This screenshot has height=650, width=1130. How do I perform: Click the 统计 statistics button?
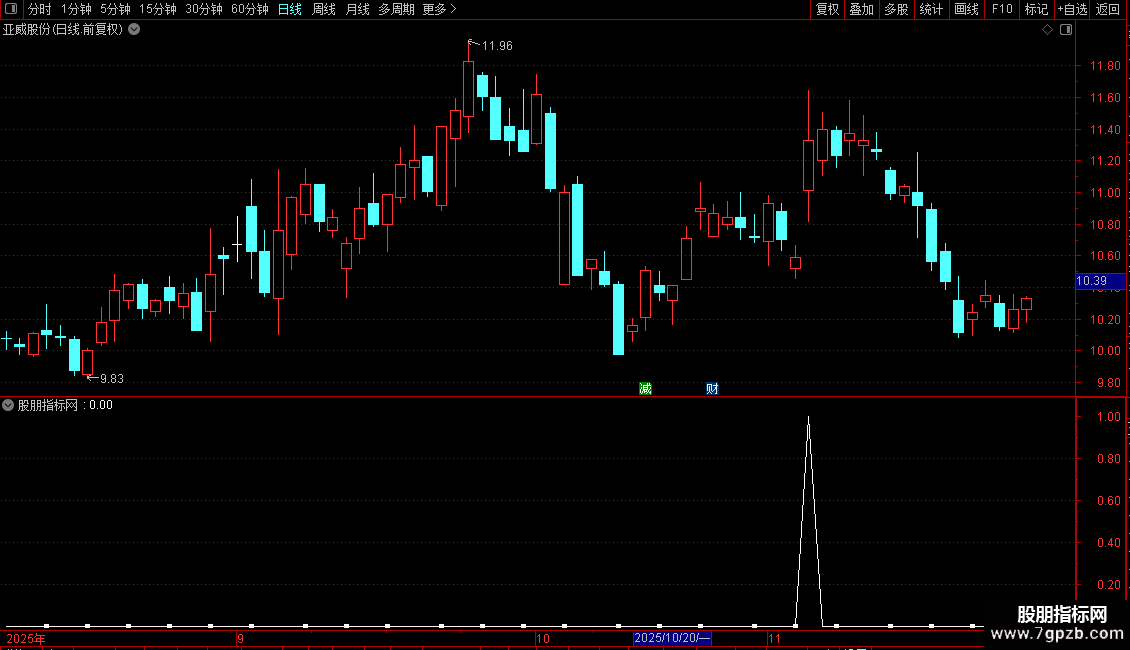click(x=931, y=9)
